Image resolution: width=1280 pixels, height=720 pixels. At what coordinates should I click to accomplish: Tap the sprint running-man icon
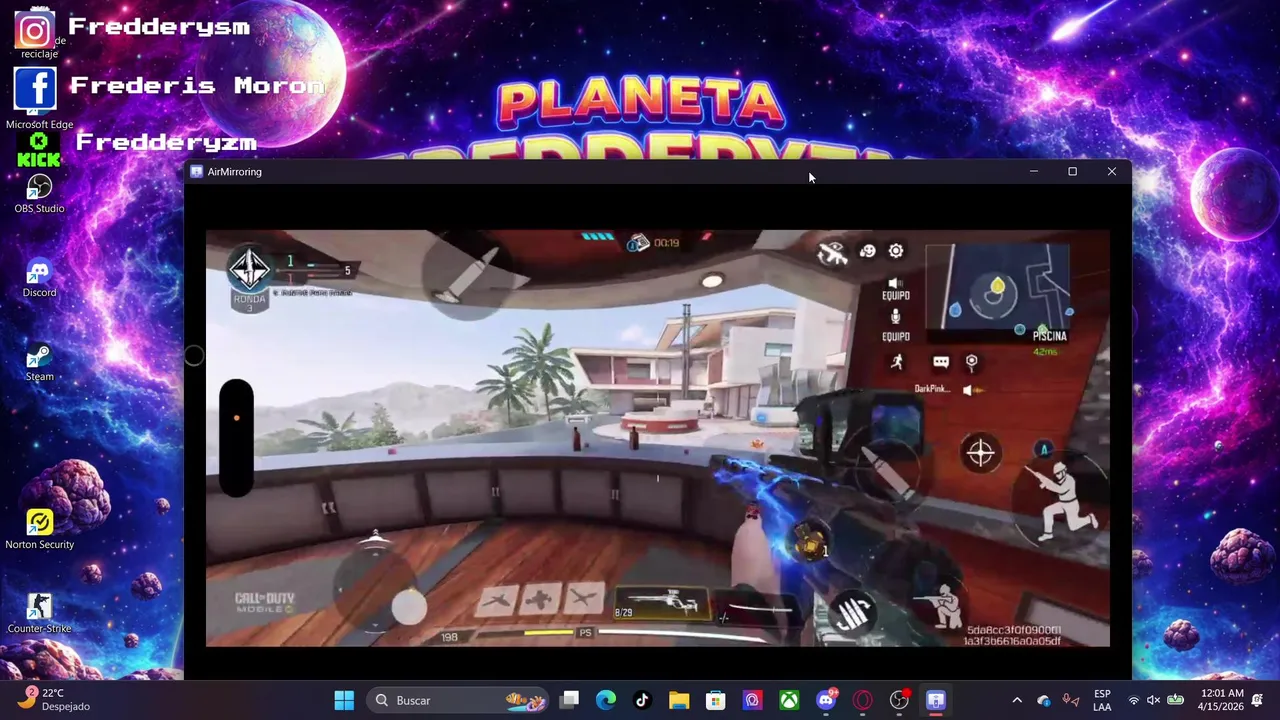(897, 362)
